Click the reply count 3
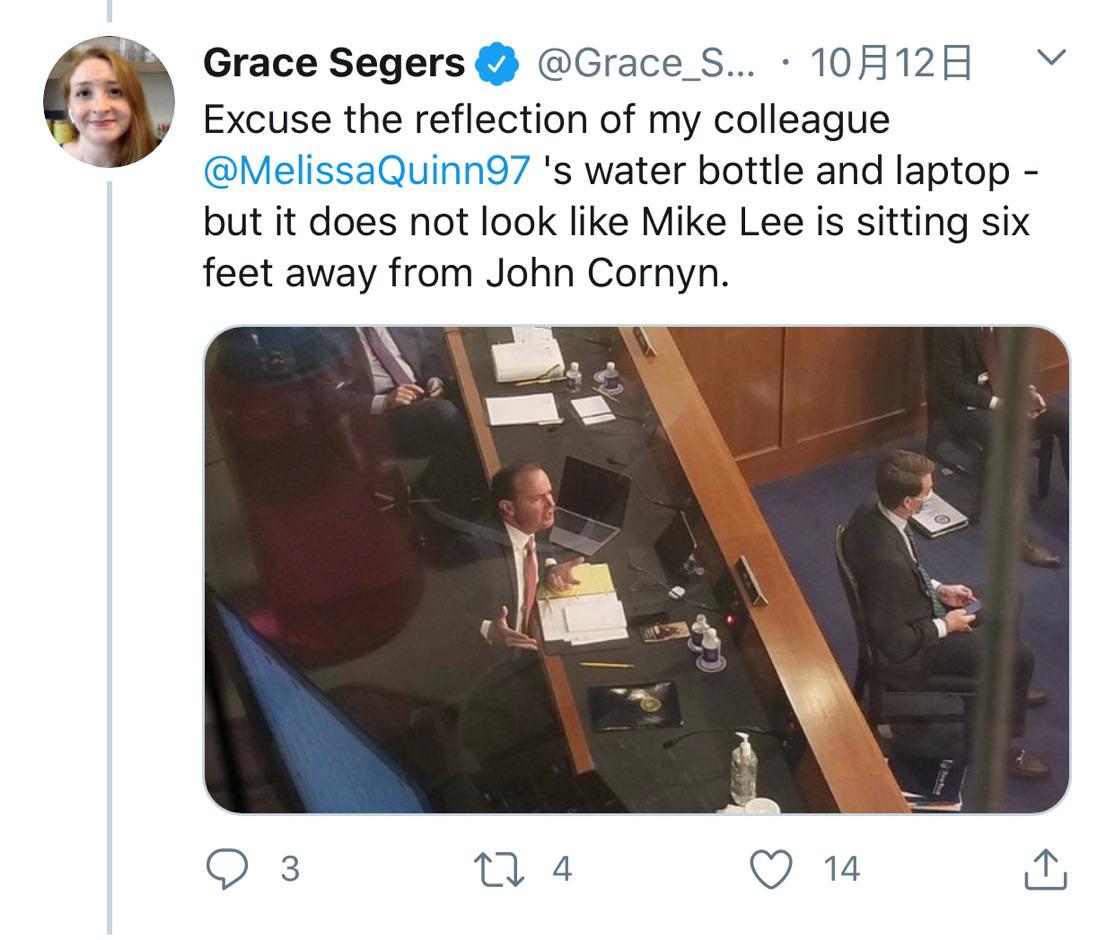The width and height of the screenshot is (1115, 940). (289, 868)
